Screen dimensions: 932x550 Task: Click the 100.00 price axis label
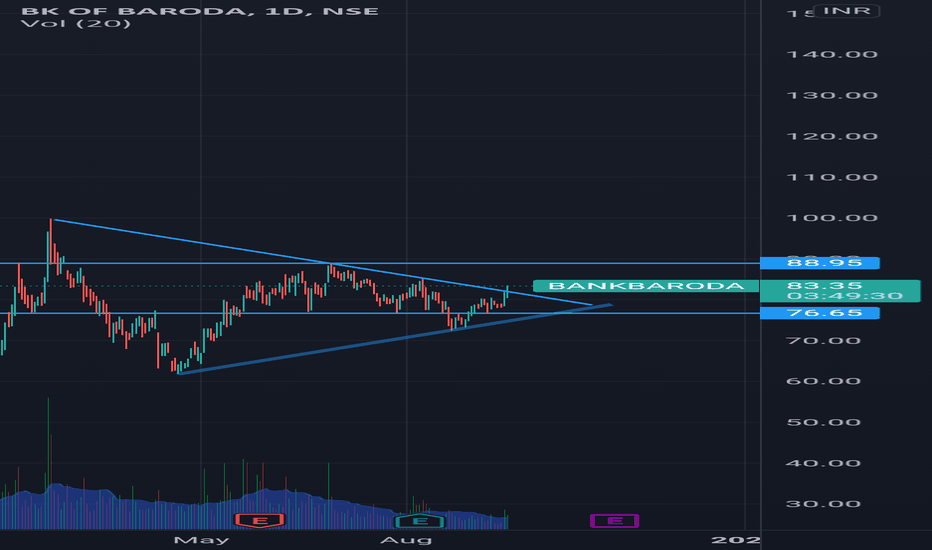(x=832, y=218)
